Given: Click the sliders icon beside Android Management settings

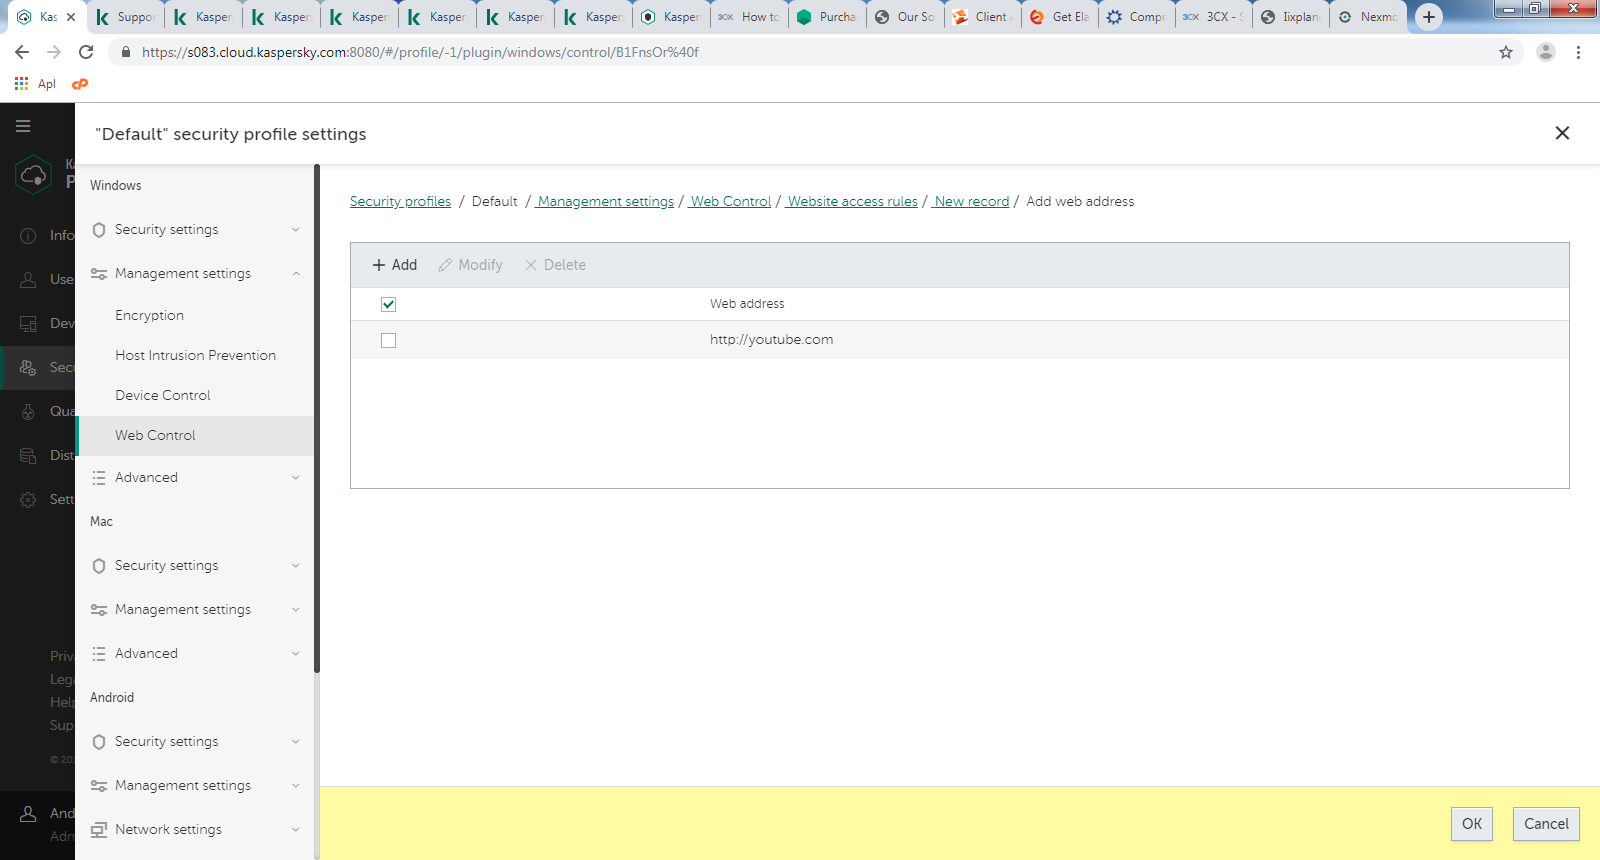Looking at the screenshot, I should 99,786.
